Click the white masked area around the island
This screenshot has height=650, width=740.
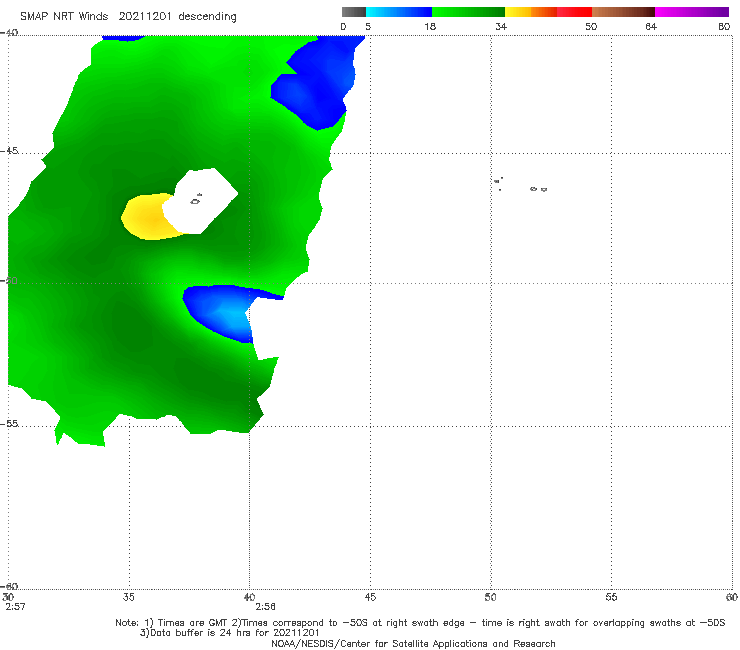coord(201,201)
